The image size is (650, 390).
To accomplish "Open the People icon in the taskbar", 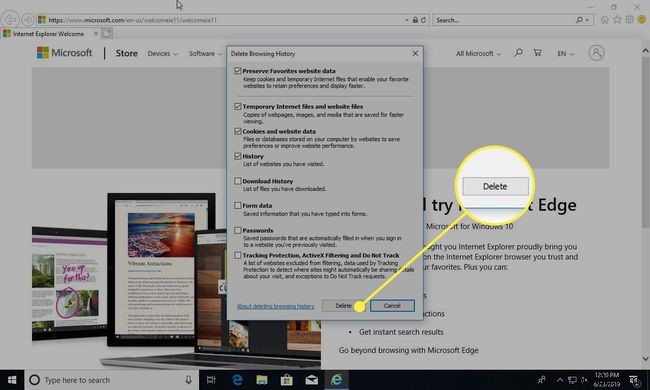I will click(541, 380).
